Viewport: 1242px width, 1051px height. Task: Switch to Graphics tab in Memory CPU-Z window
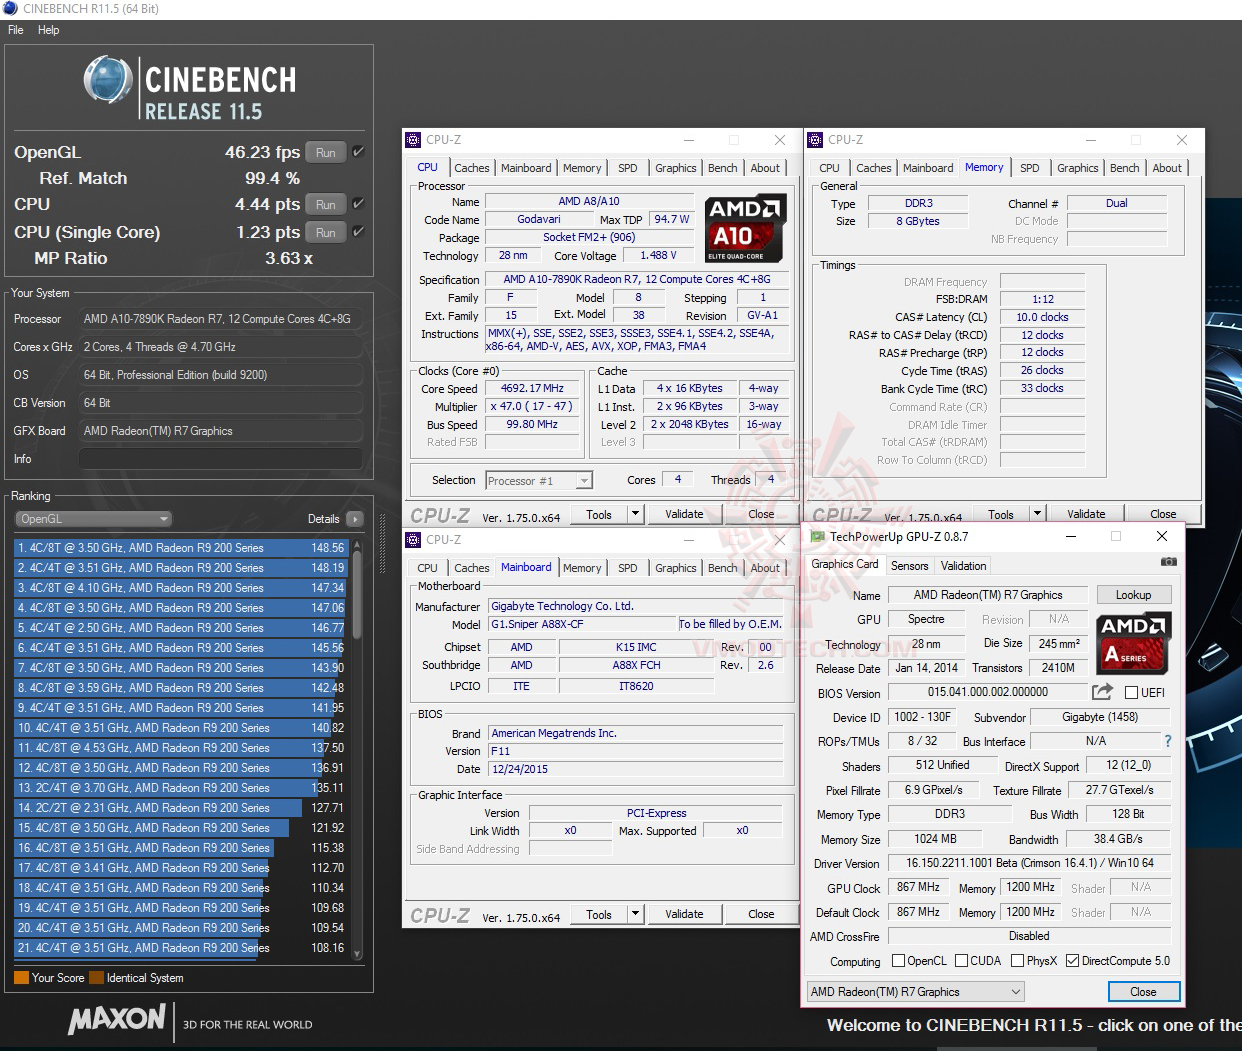tap(1078, 168)
